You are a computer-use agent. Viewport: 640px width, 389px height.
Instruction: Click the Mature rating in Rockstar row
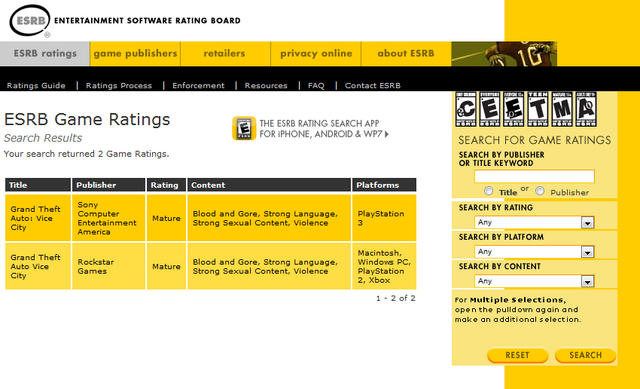coord(166,266)
